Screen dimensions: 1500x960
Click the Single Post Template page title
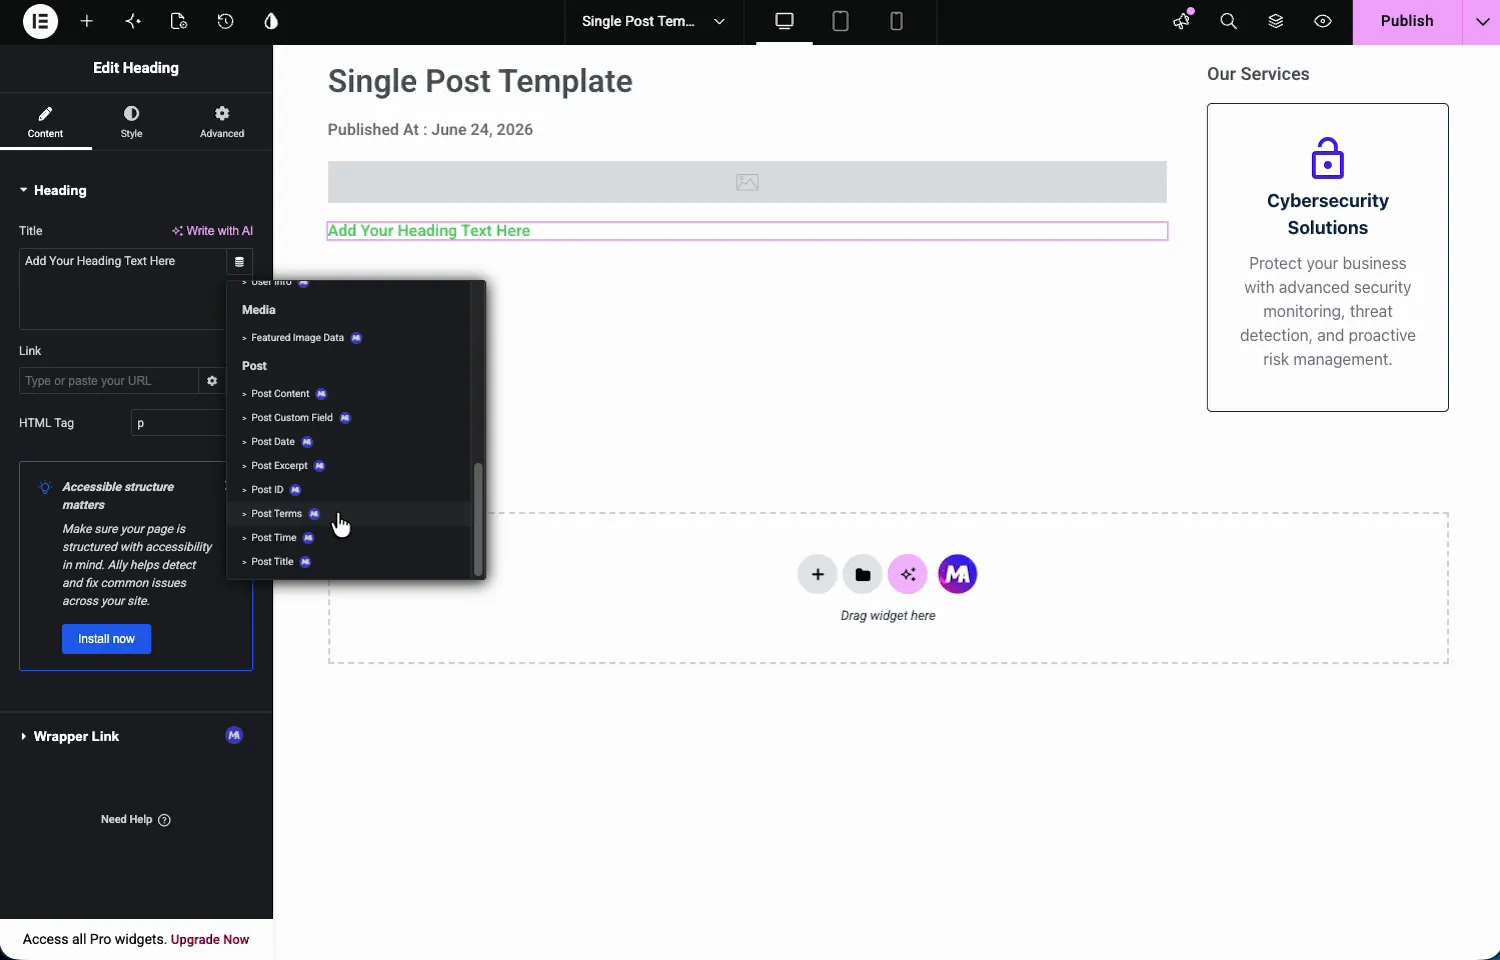(x=480, y=81)
